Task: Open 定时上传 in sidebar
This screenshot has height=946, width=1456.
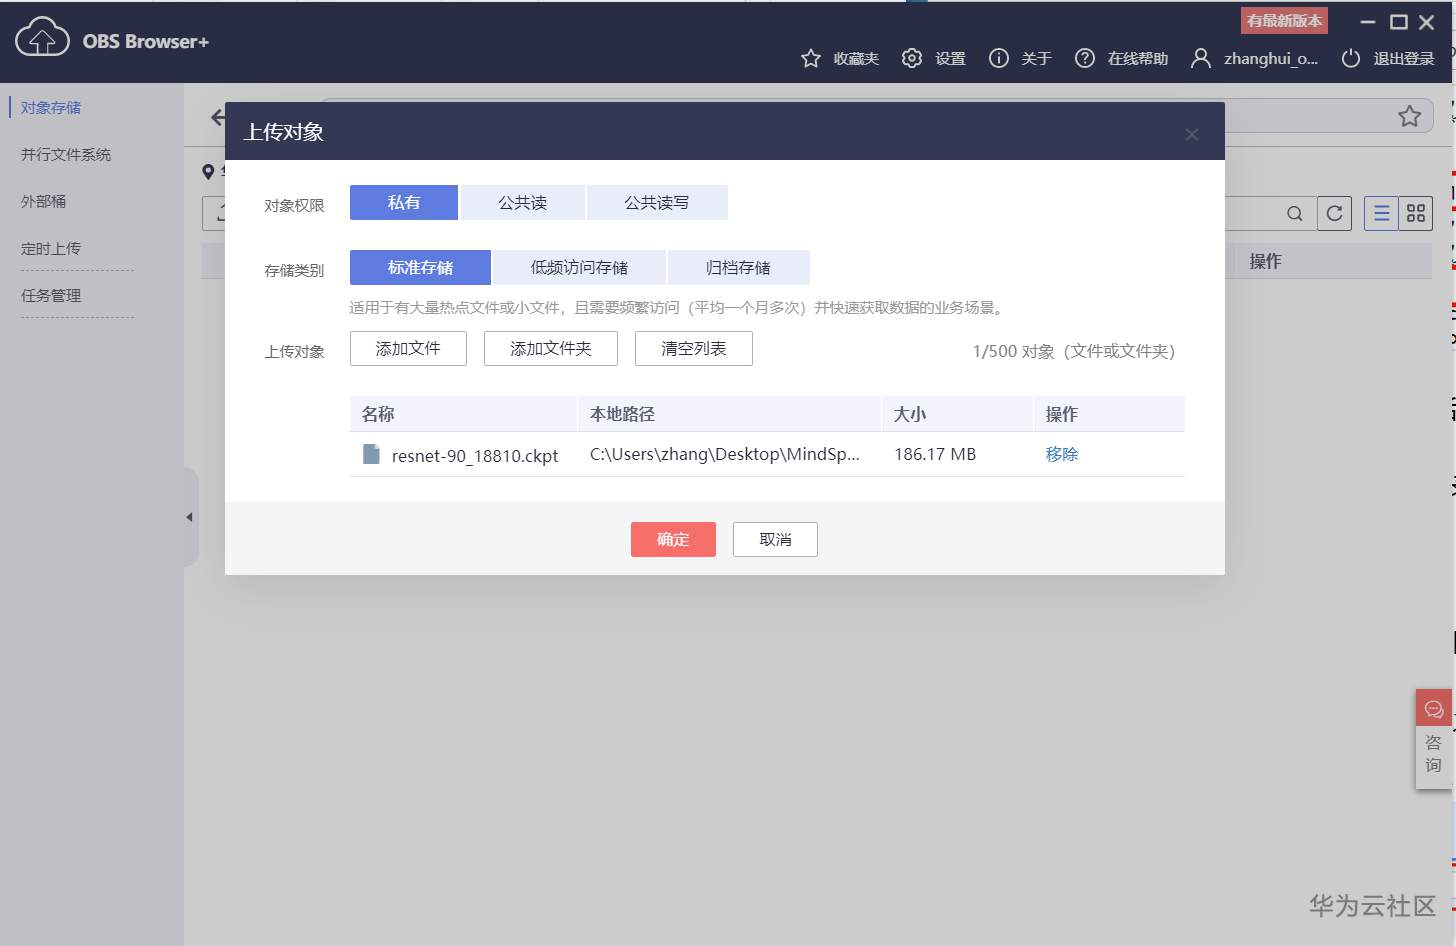Action: [x=51, y=248]
